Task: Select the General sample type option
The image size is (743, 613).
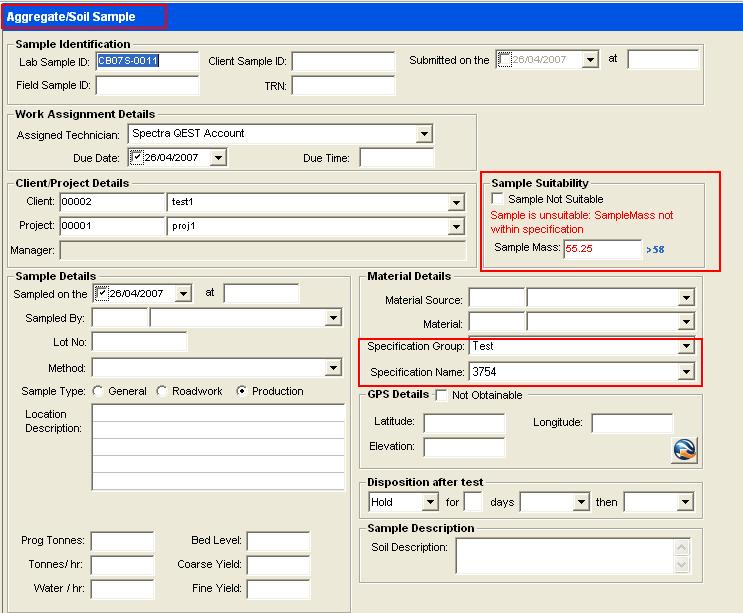Action: [98, 391]
